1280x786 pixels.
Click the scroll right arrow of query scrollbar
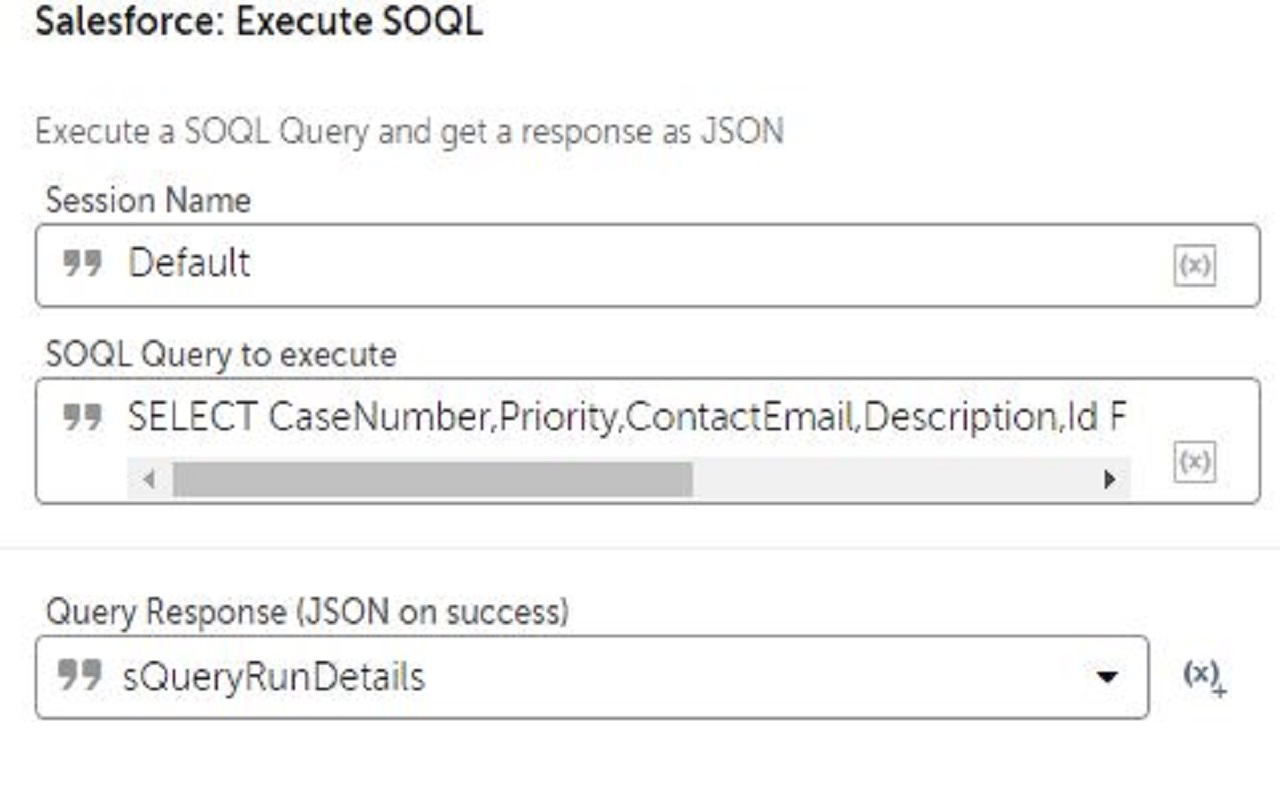(x=1108, y=479)
